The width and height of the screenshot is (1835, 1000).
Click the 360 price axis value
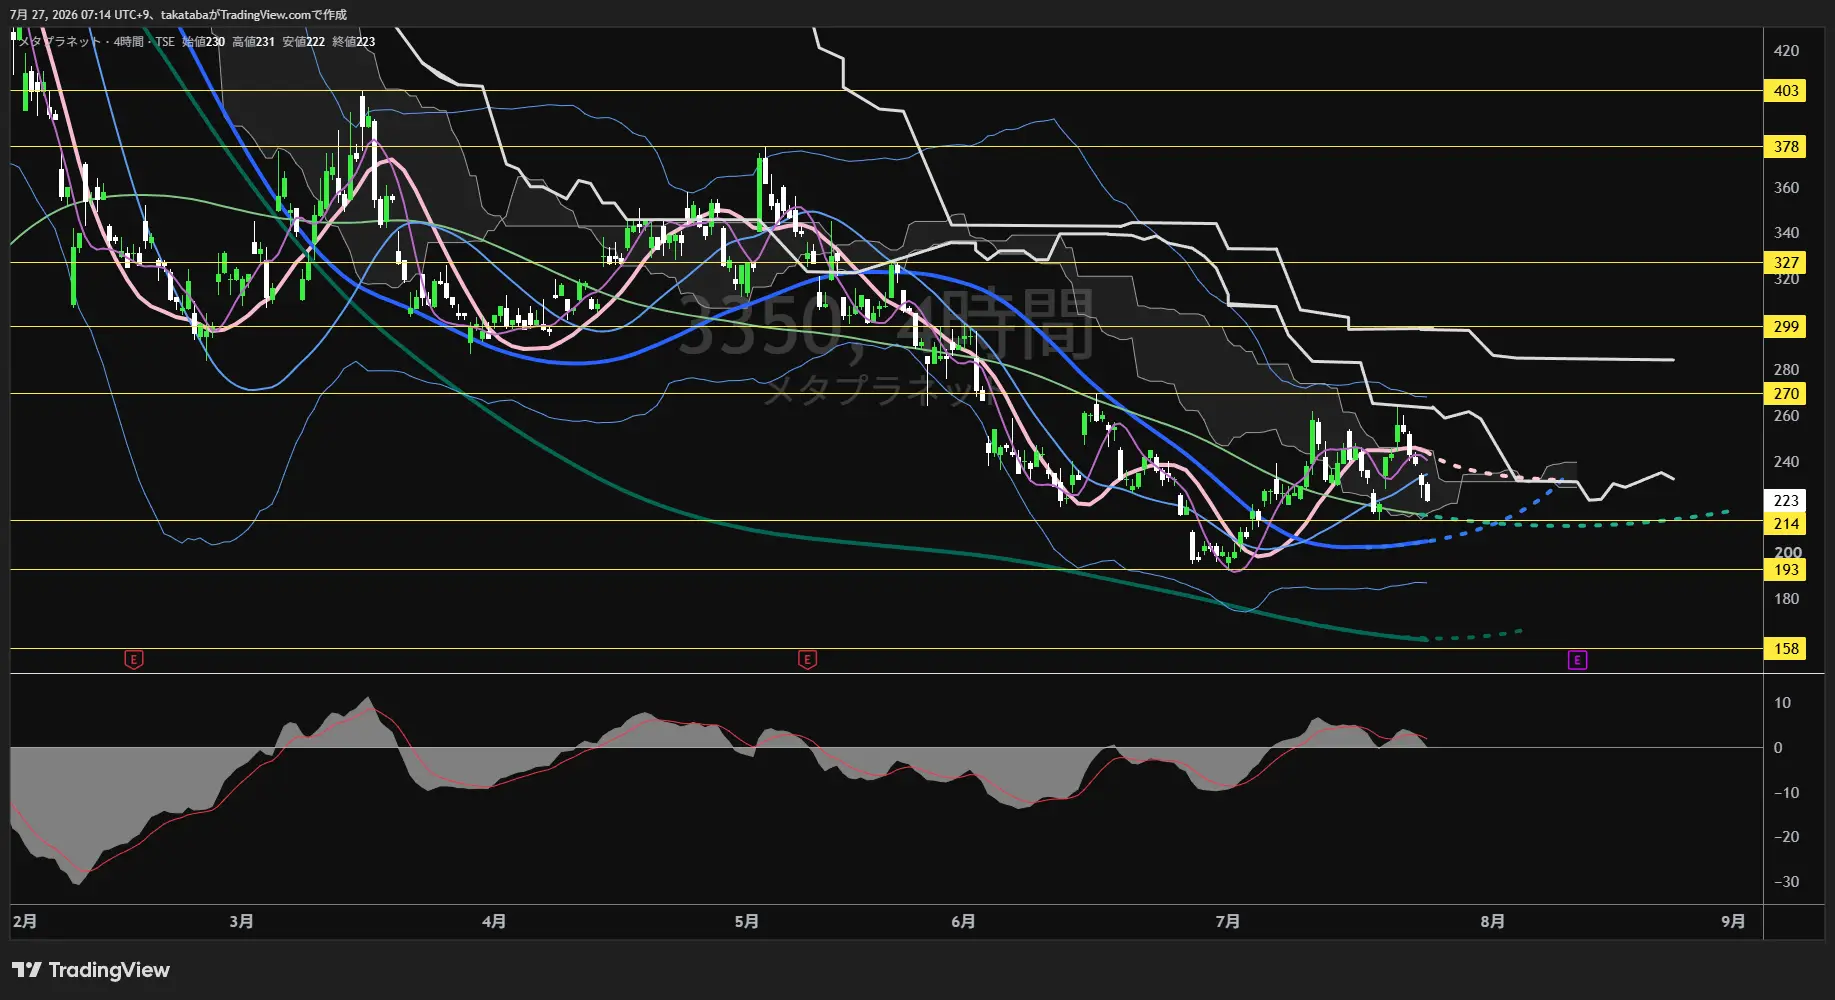click(x=1786, y=188)
